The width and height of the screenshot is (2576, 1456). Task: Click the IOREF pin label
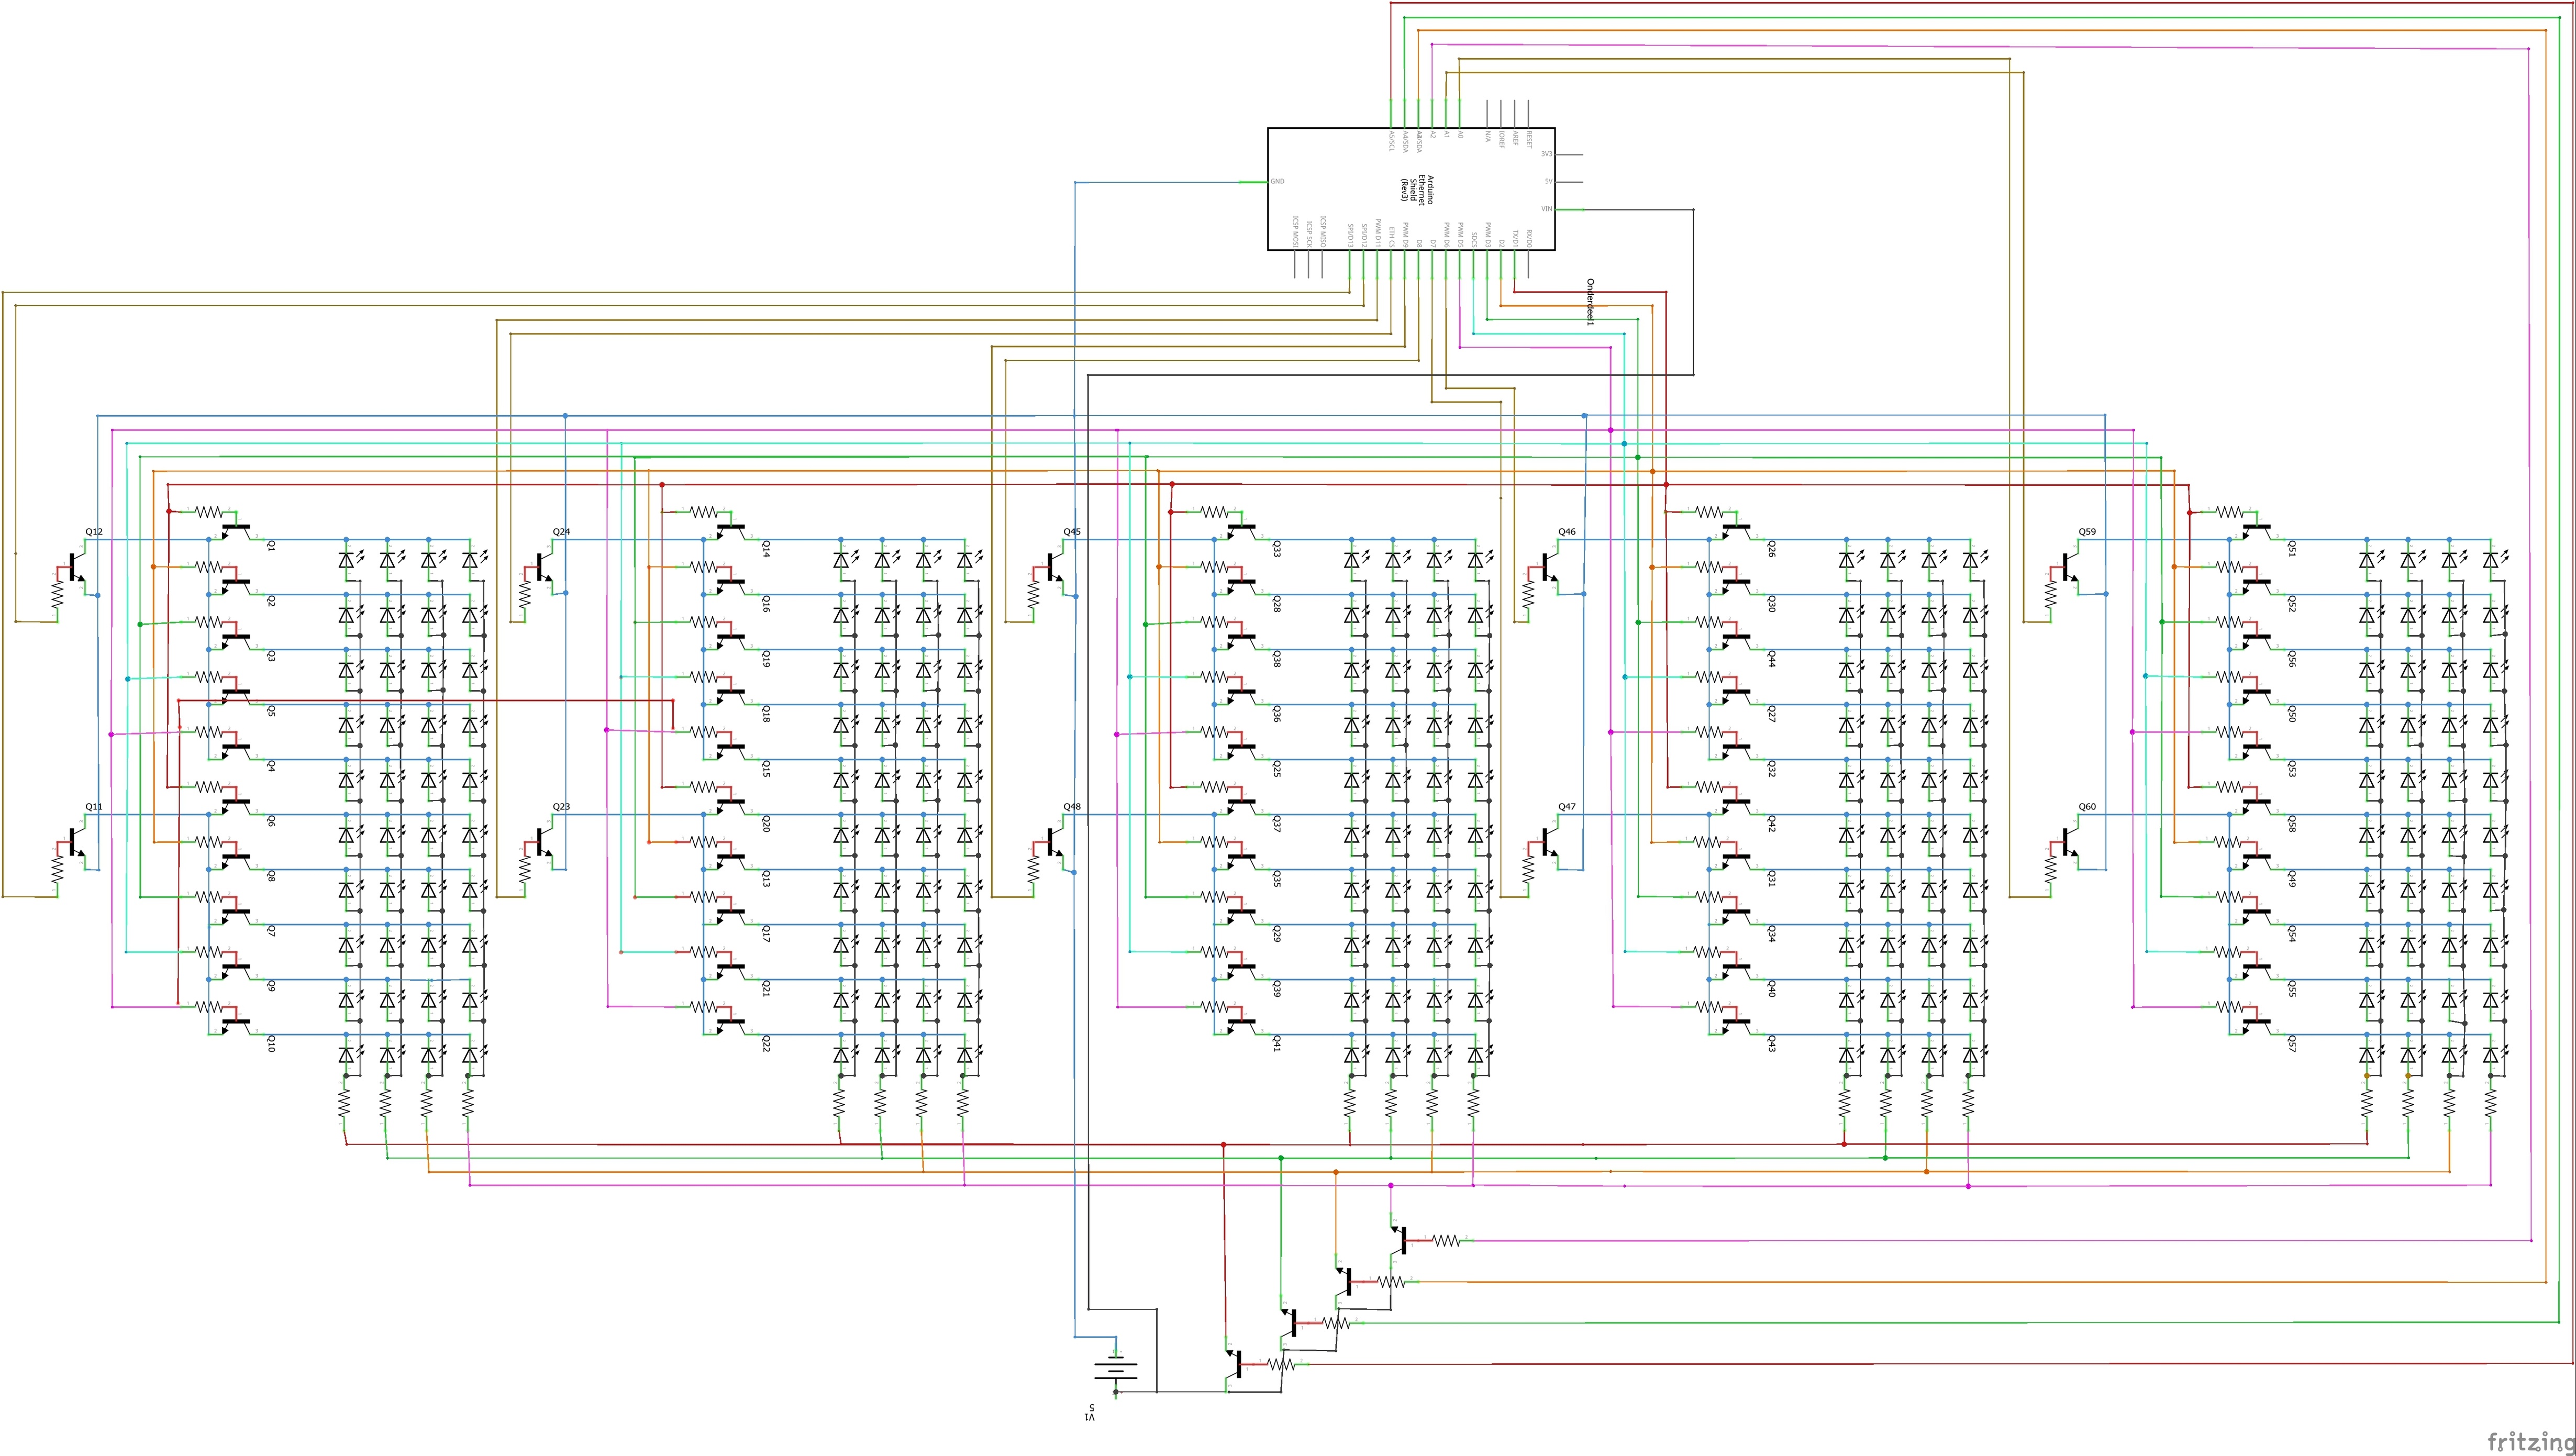(1502, 140)
